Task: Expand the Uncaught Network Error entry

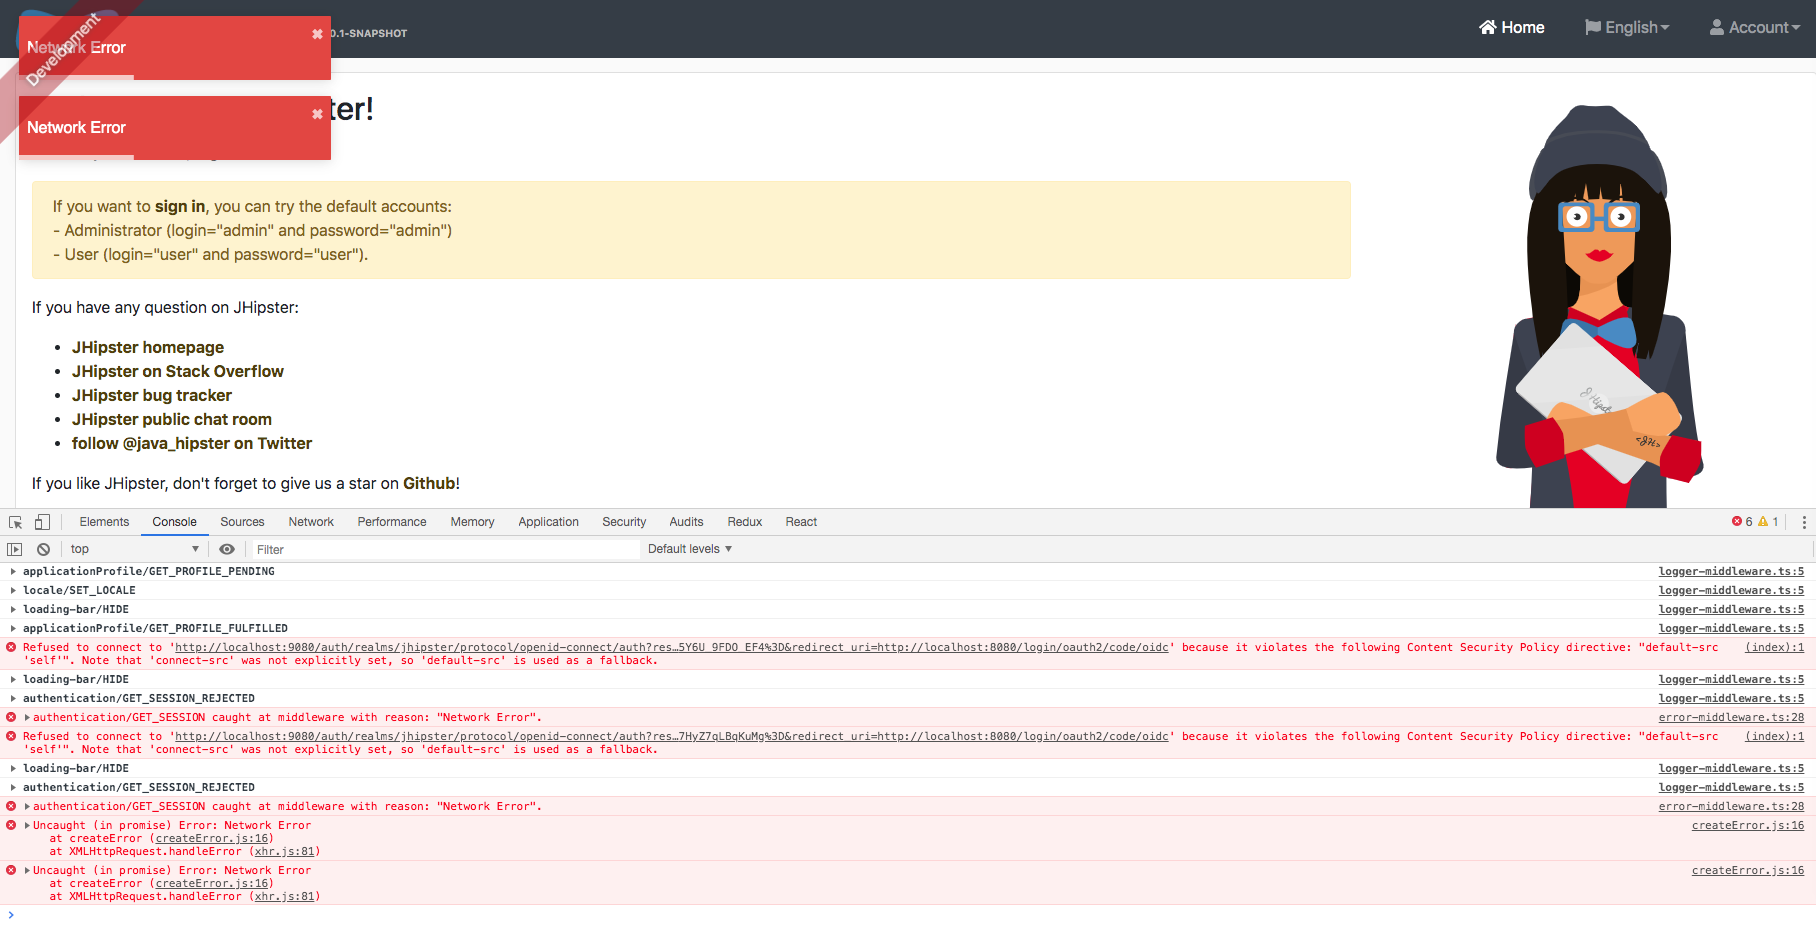Action: [x=27, y=825]
